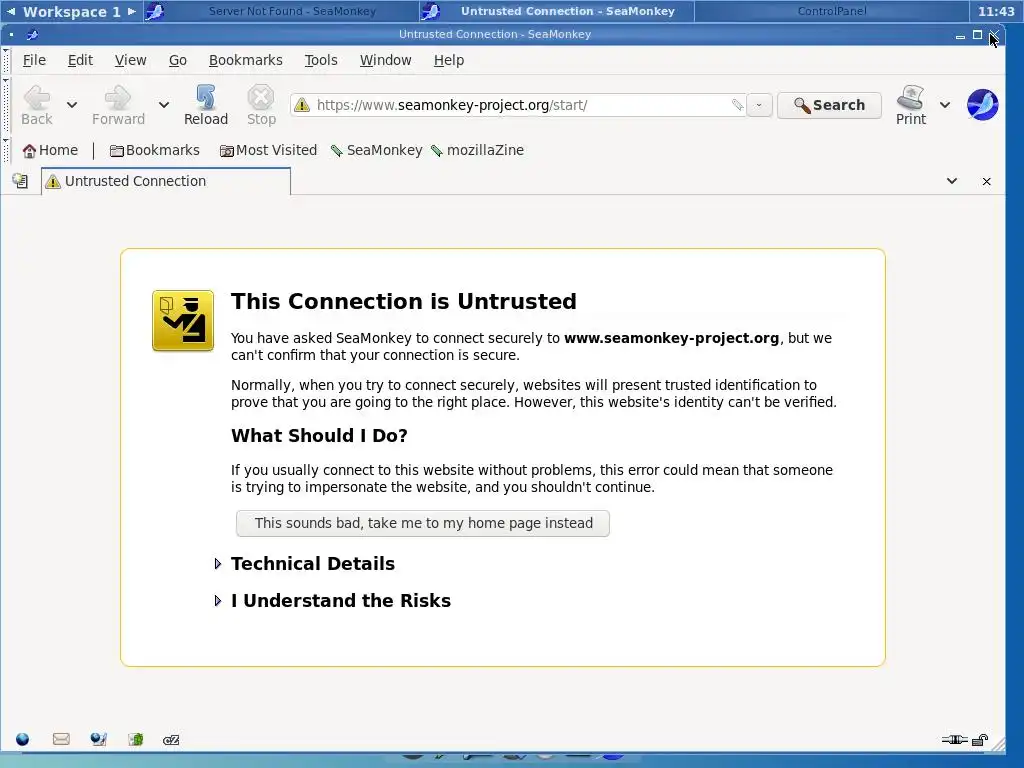1024x768 pixels.
Task: Switch to Server Not Found SeaMonkey window
Action: click(x=281, y=11)
